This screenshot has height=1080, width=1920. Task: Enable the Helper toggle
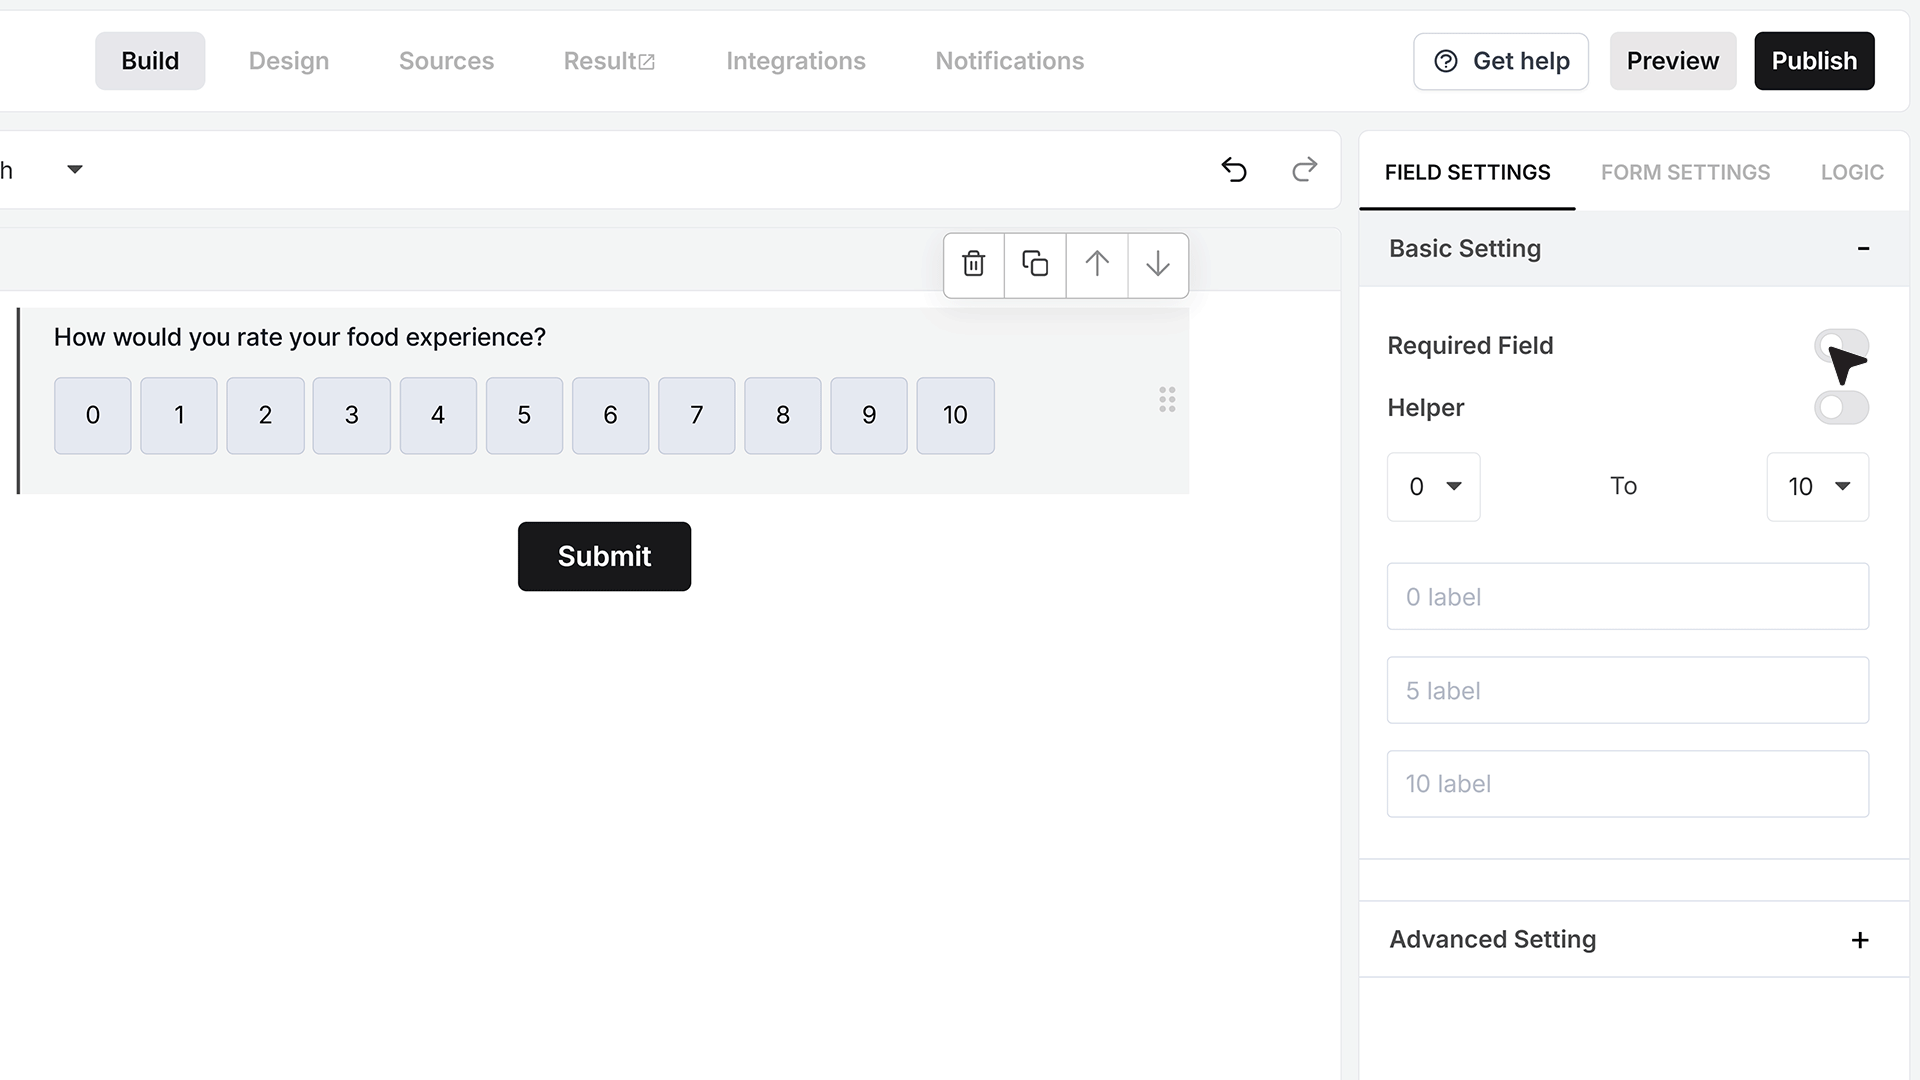coord(1841,407)
